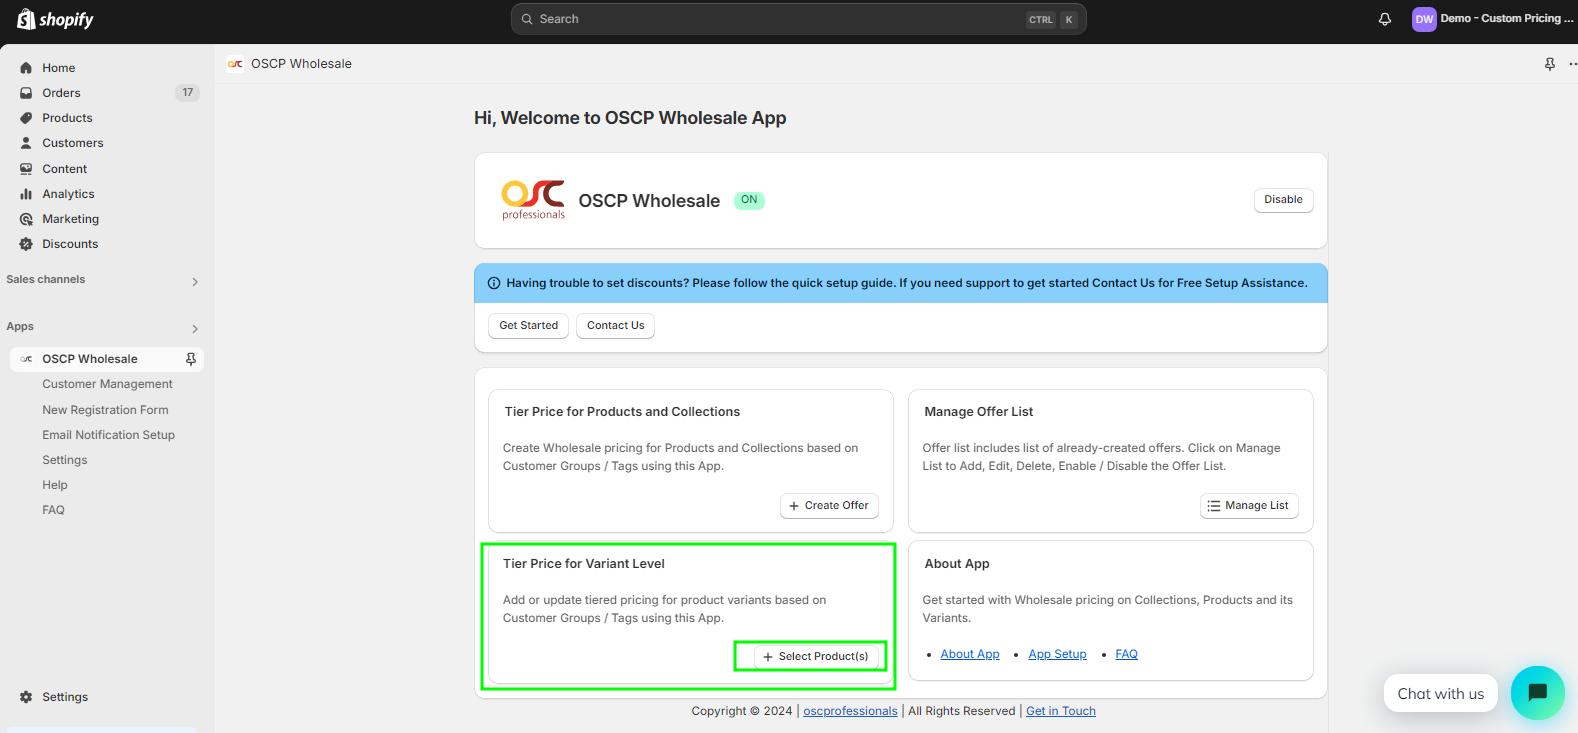Open the Discounts page
1578x733 pixels.
pos(70,244)
